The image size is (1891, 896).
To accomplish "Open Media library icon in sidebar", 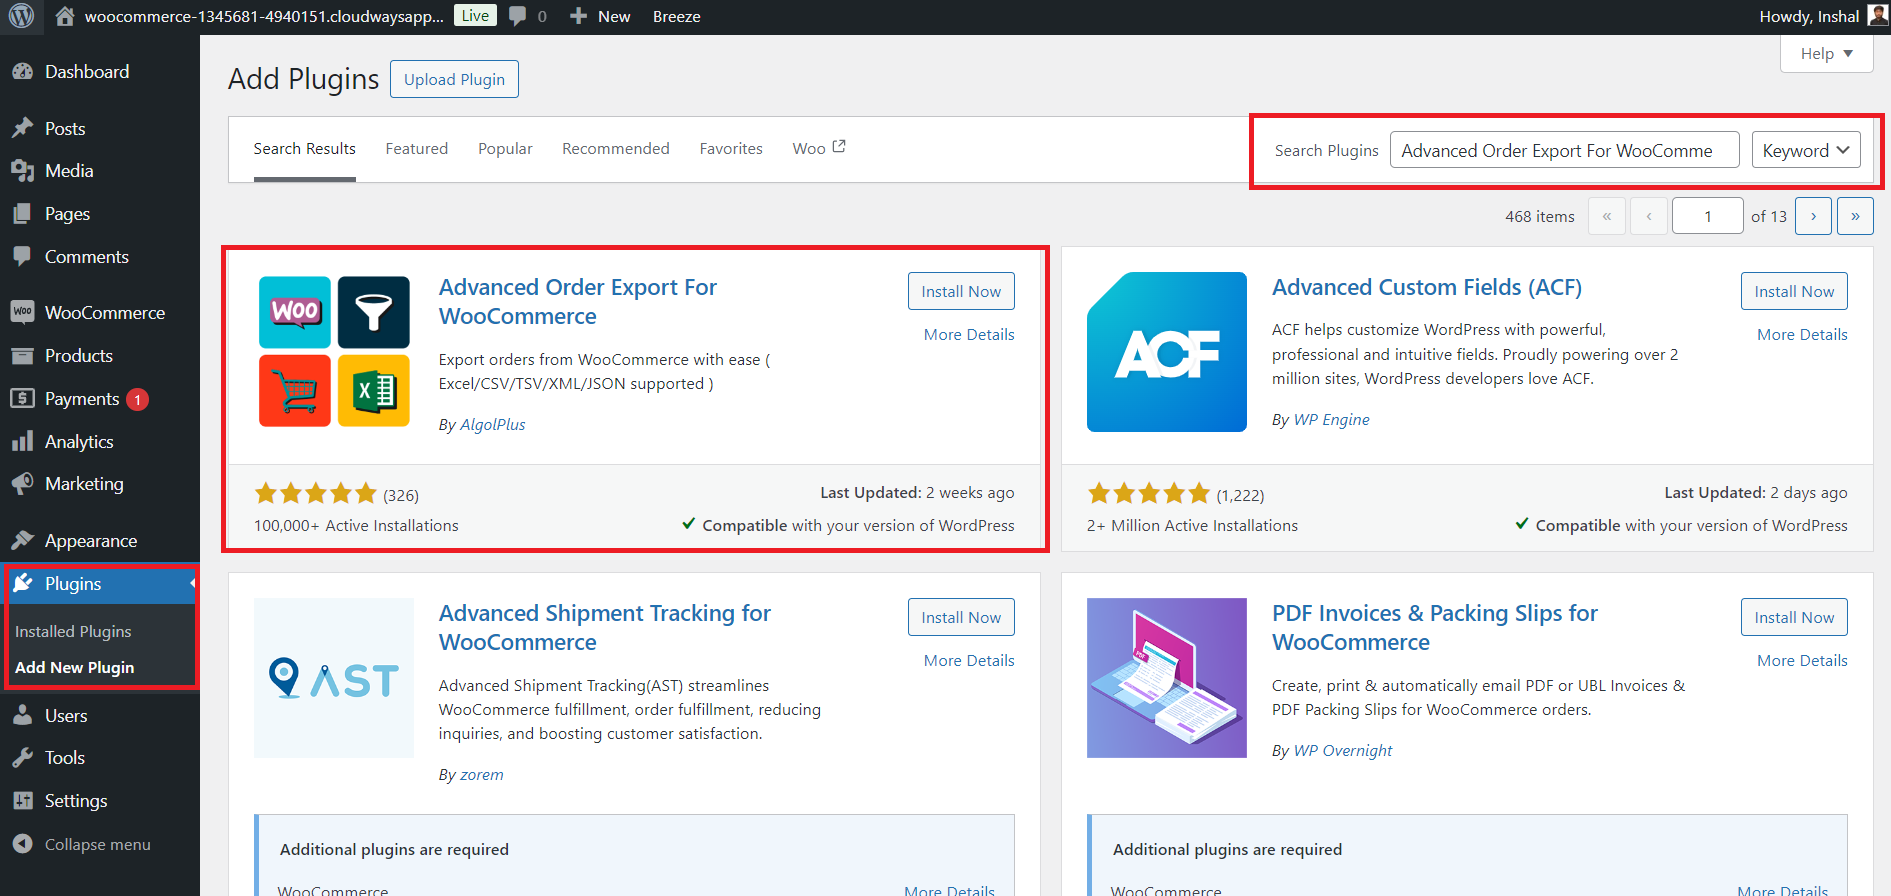I will pyautogui.click(x=22, y=171).
